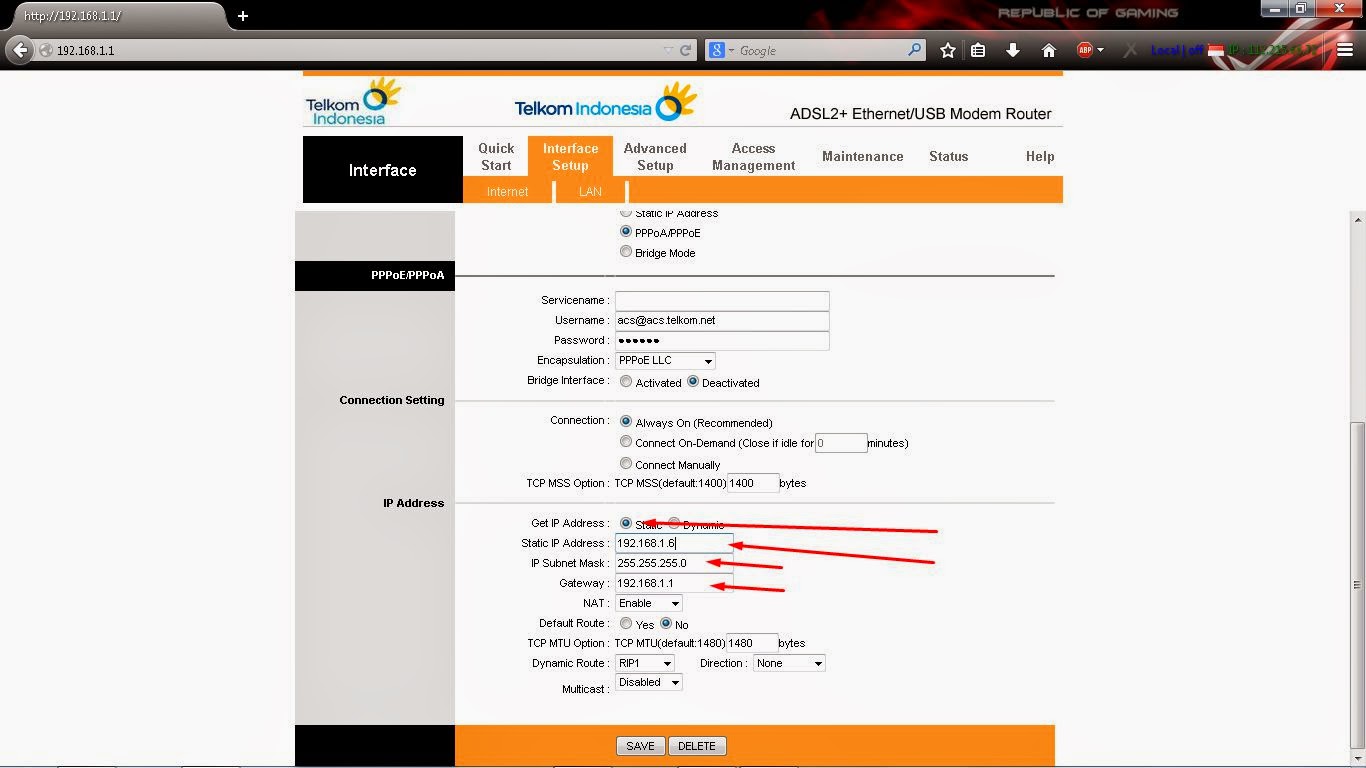Switch to the Internet sub-tab
This screenshot has height=768, width=1366.
pyautogui.click(x=507, y=191)
